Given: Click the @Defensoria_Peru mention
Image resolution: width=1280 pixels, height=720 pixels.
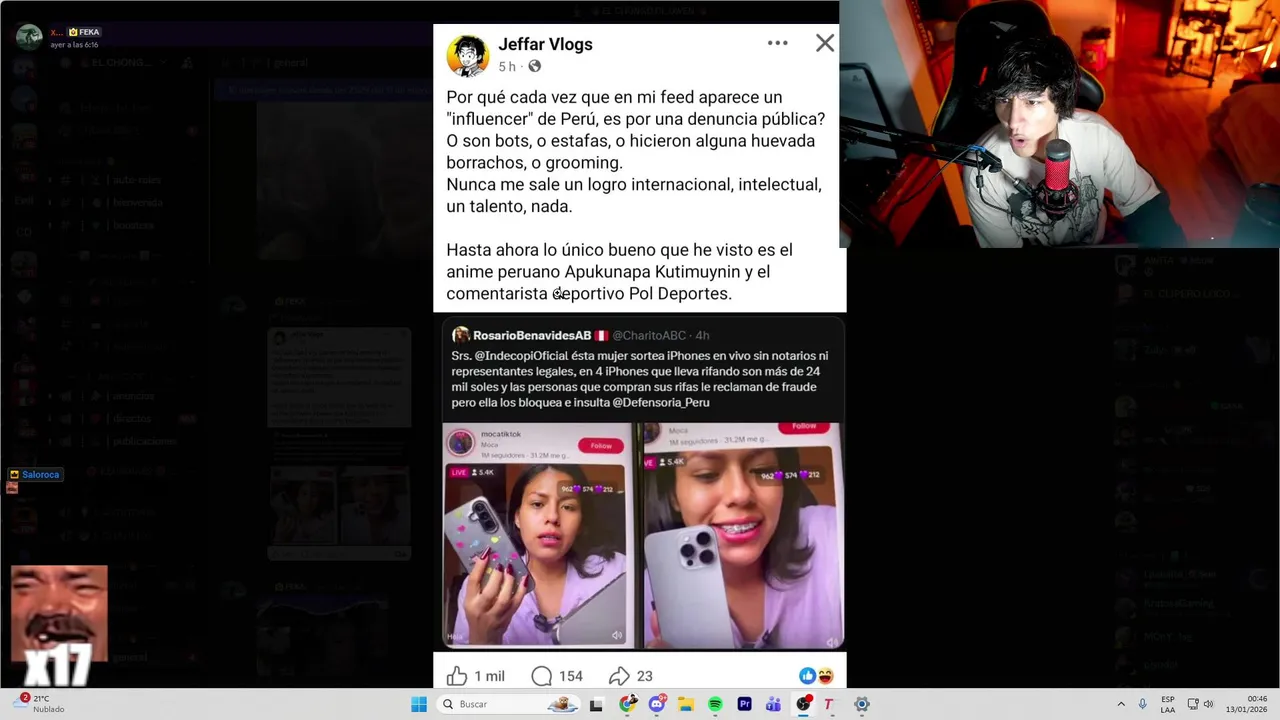Looking at the screenshot, I should point(660,402).
